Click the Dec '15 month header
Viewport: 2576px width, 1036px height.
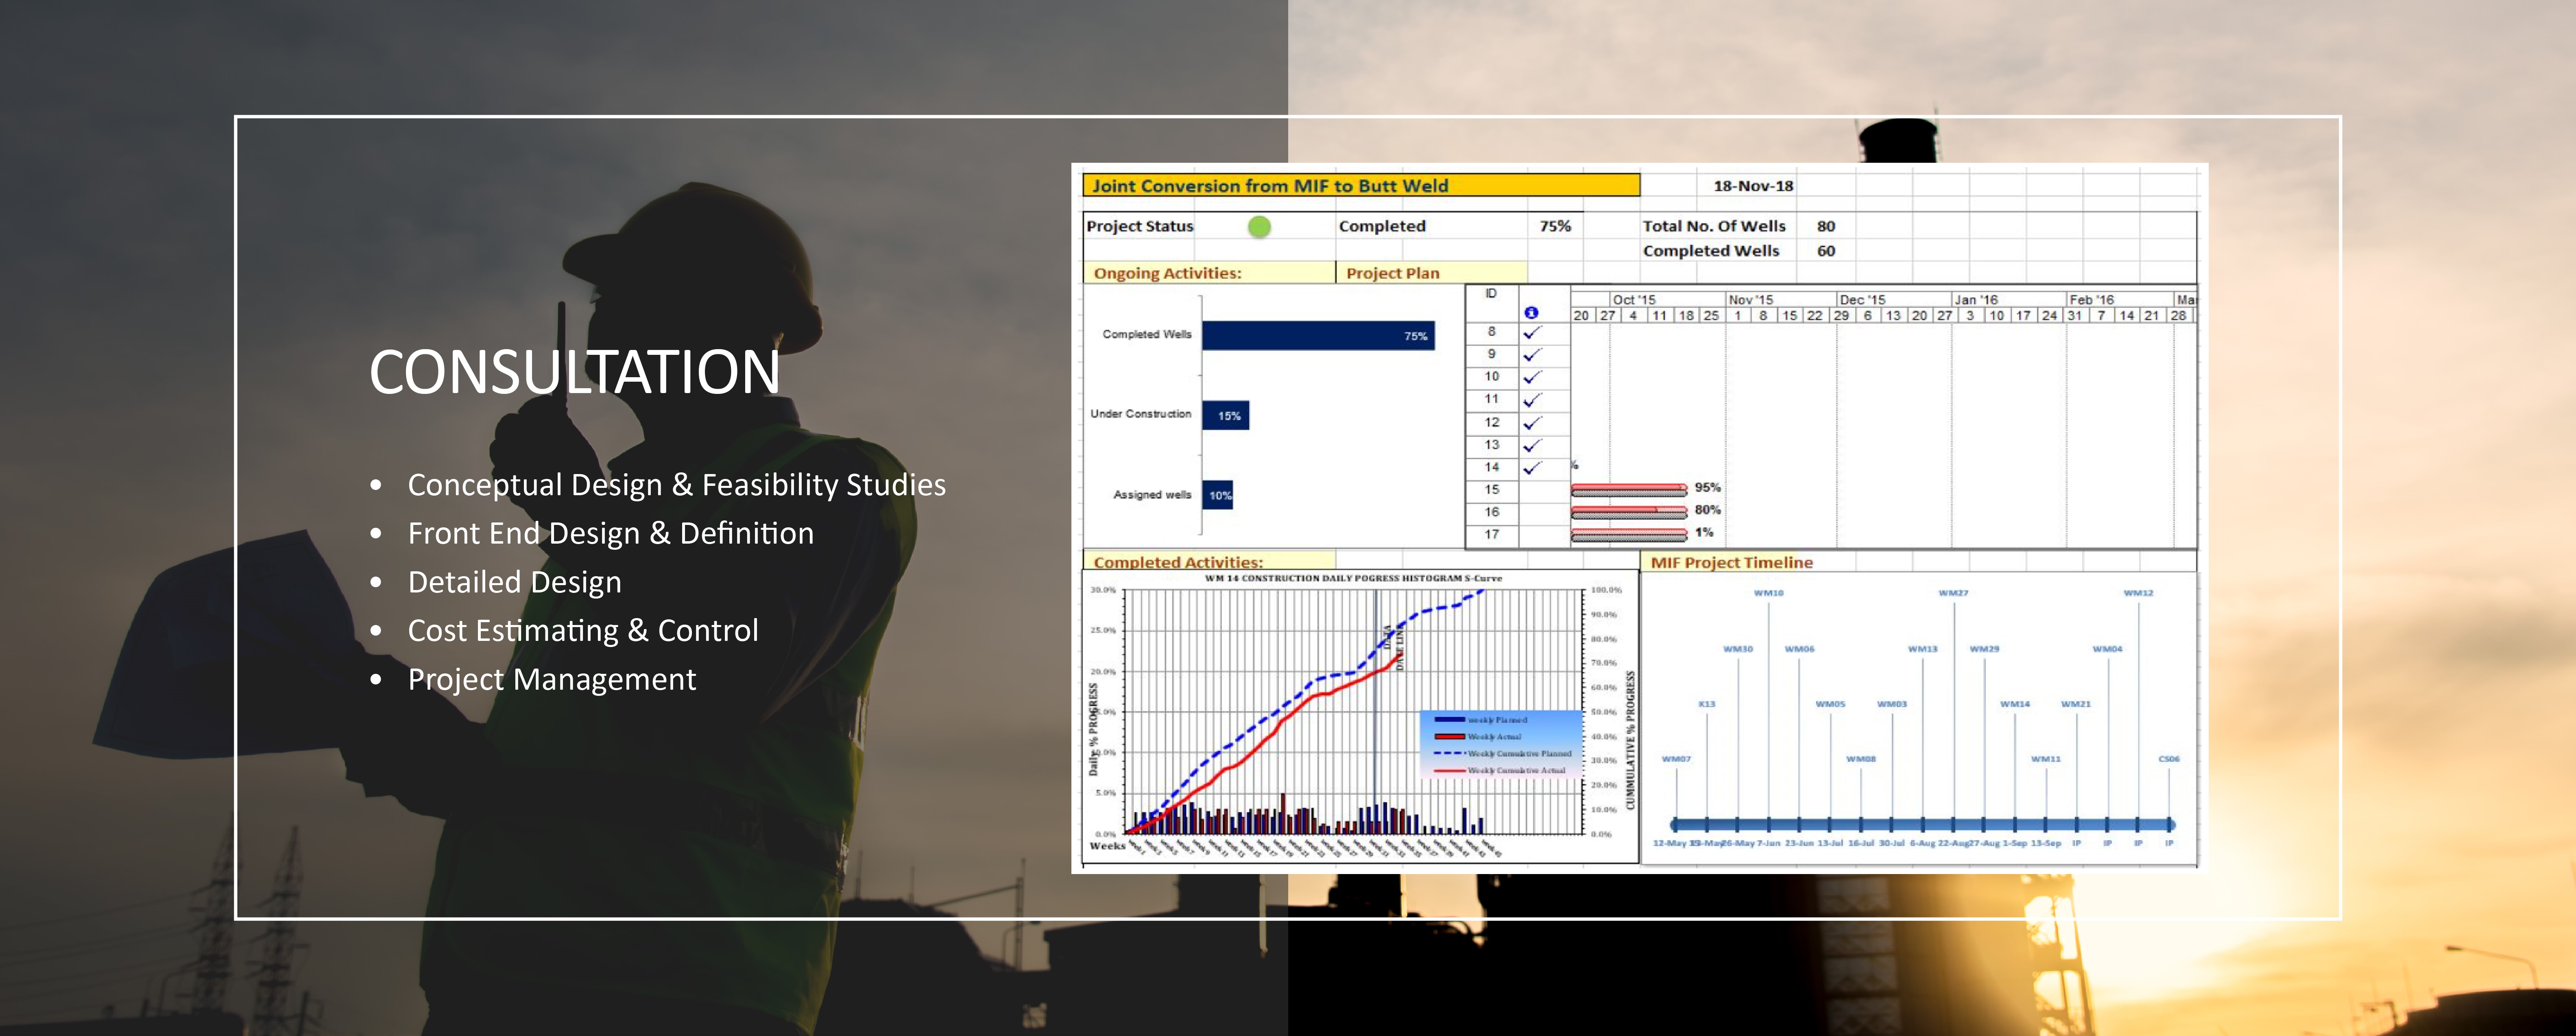point(1862,300)
